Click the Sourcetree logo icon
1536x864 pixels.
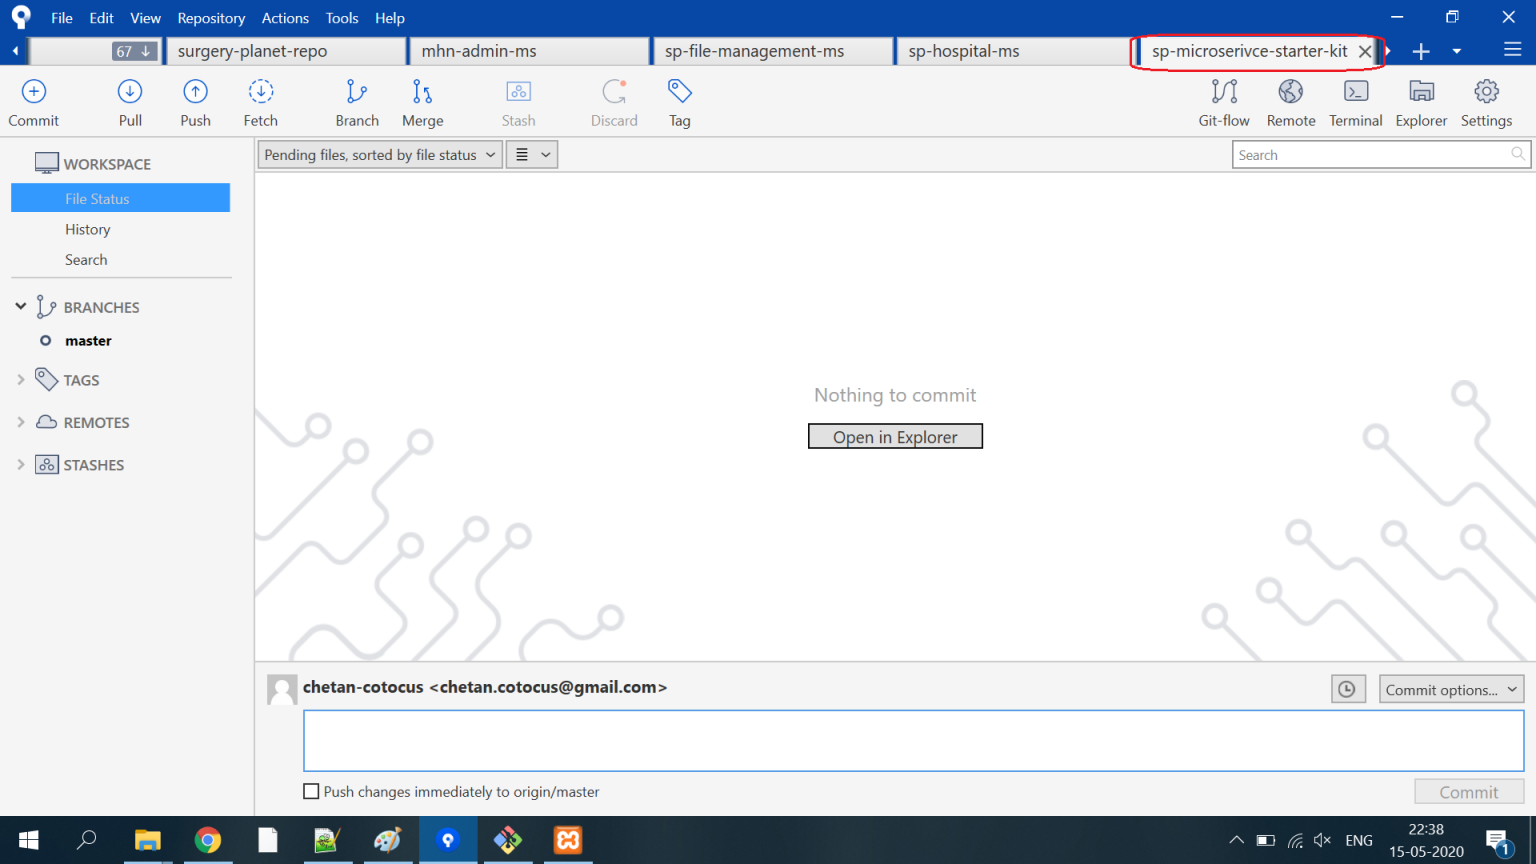coord(20,17)
